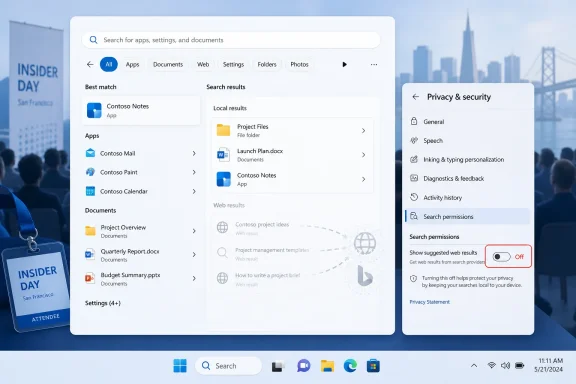576x384 pixels.
Task: Switch to Apps filter tab
Action: click(x=132, y=64)
